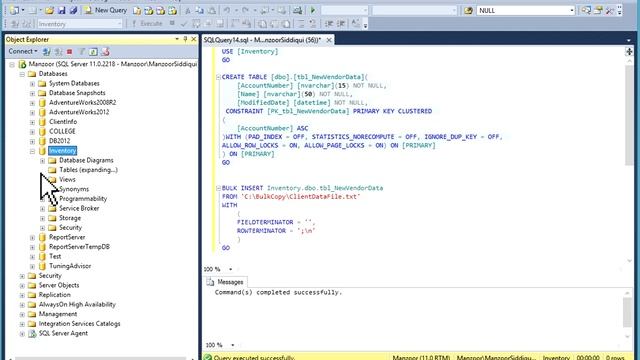Open the Messages pane zoom dropdown
This screenshot has width=640, height=360.
coord(233,345)
